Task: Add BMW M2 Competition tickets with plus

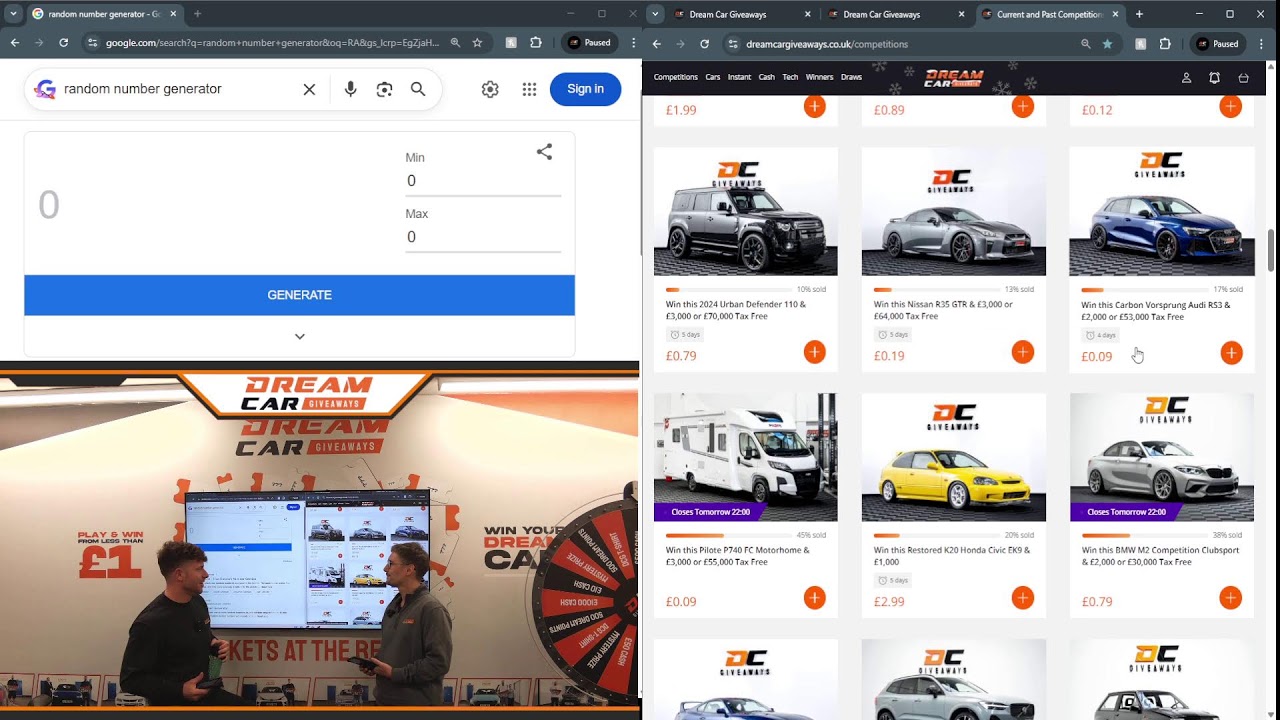Action: pyautogui.click(x=1231, y=598)
